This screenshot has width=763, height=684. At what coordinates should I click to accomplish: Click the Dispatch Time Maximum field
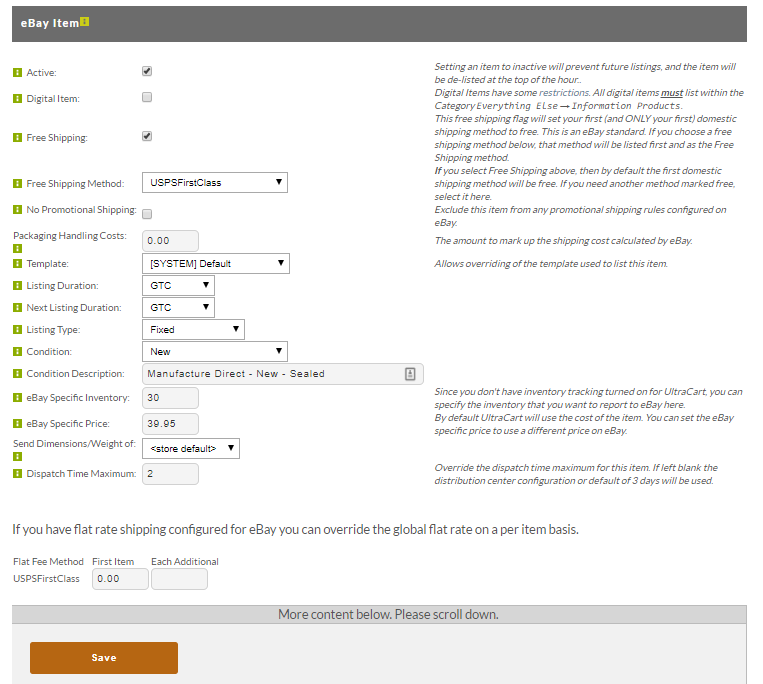[170, 474]
